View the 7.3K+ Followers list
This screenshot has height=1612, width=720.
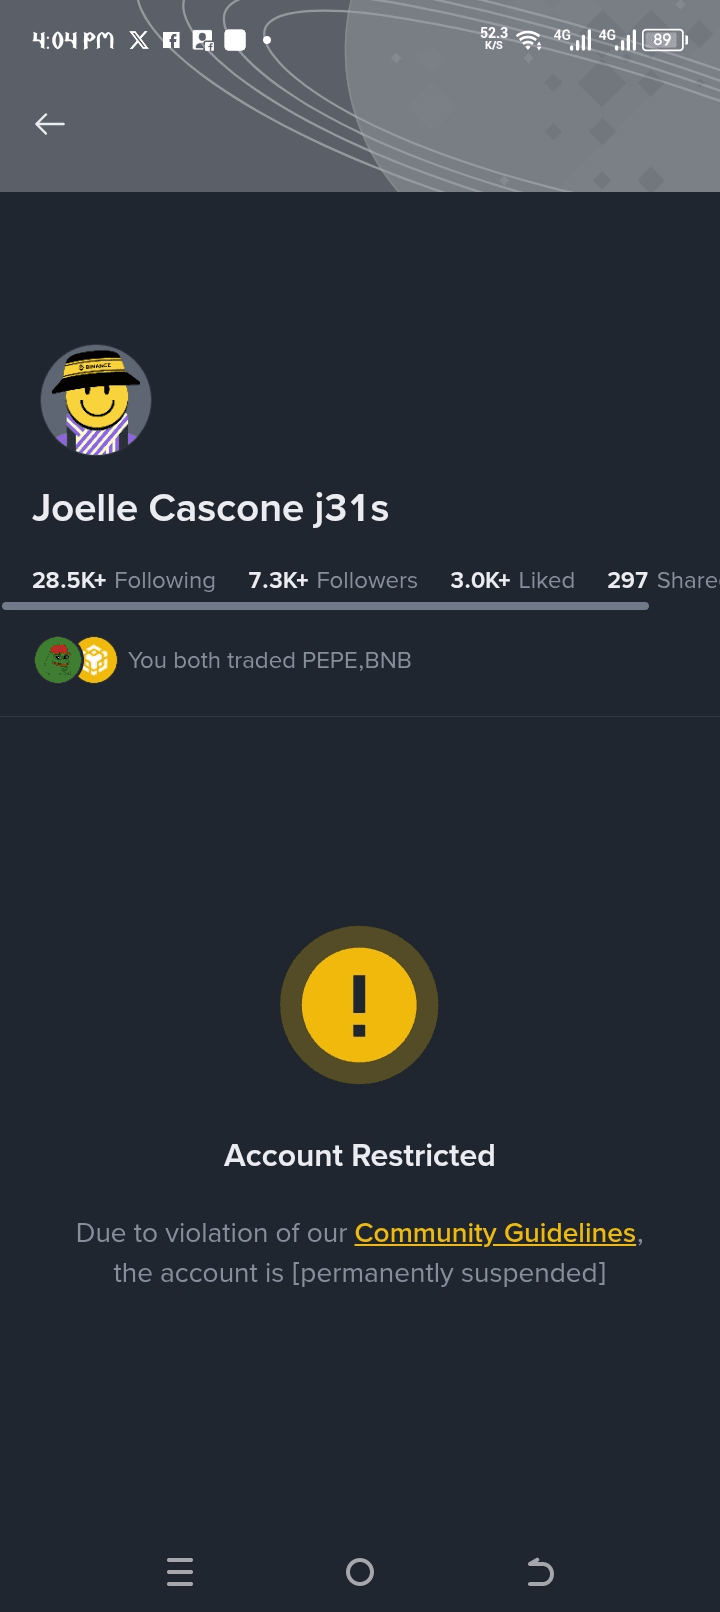coord(333,580)
